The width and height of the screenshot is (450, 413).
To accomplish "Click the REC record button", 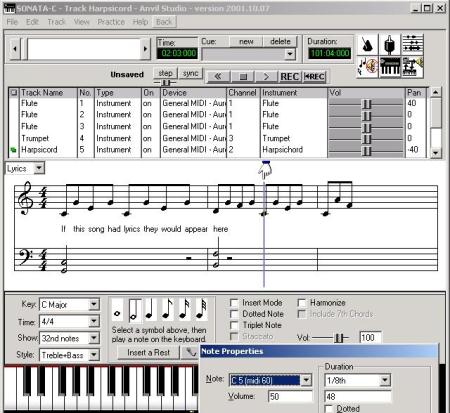I will (x=290, y=77).
